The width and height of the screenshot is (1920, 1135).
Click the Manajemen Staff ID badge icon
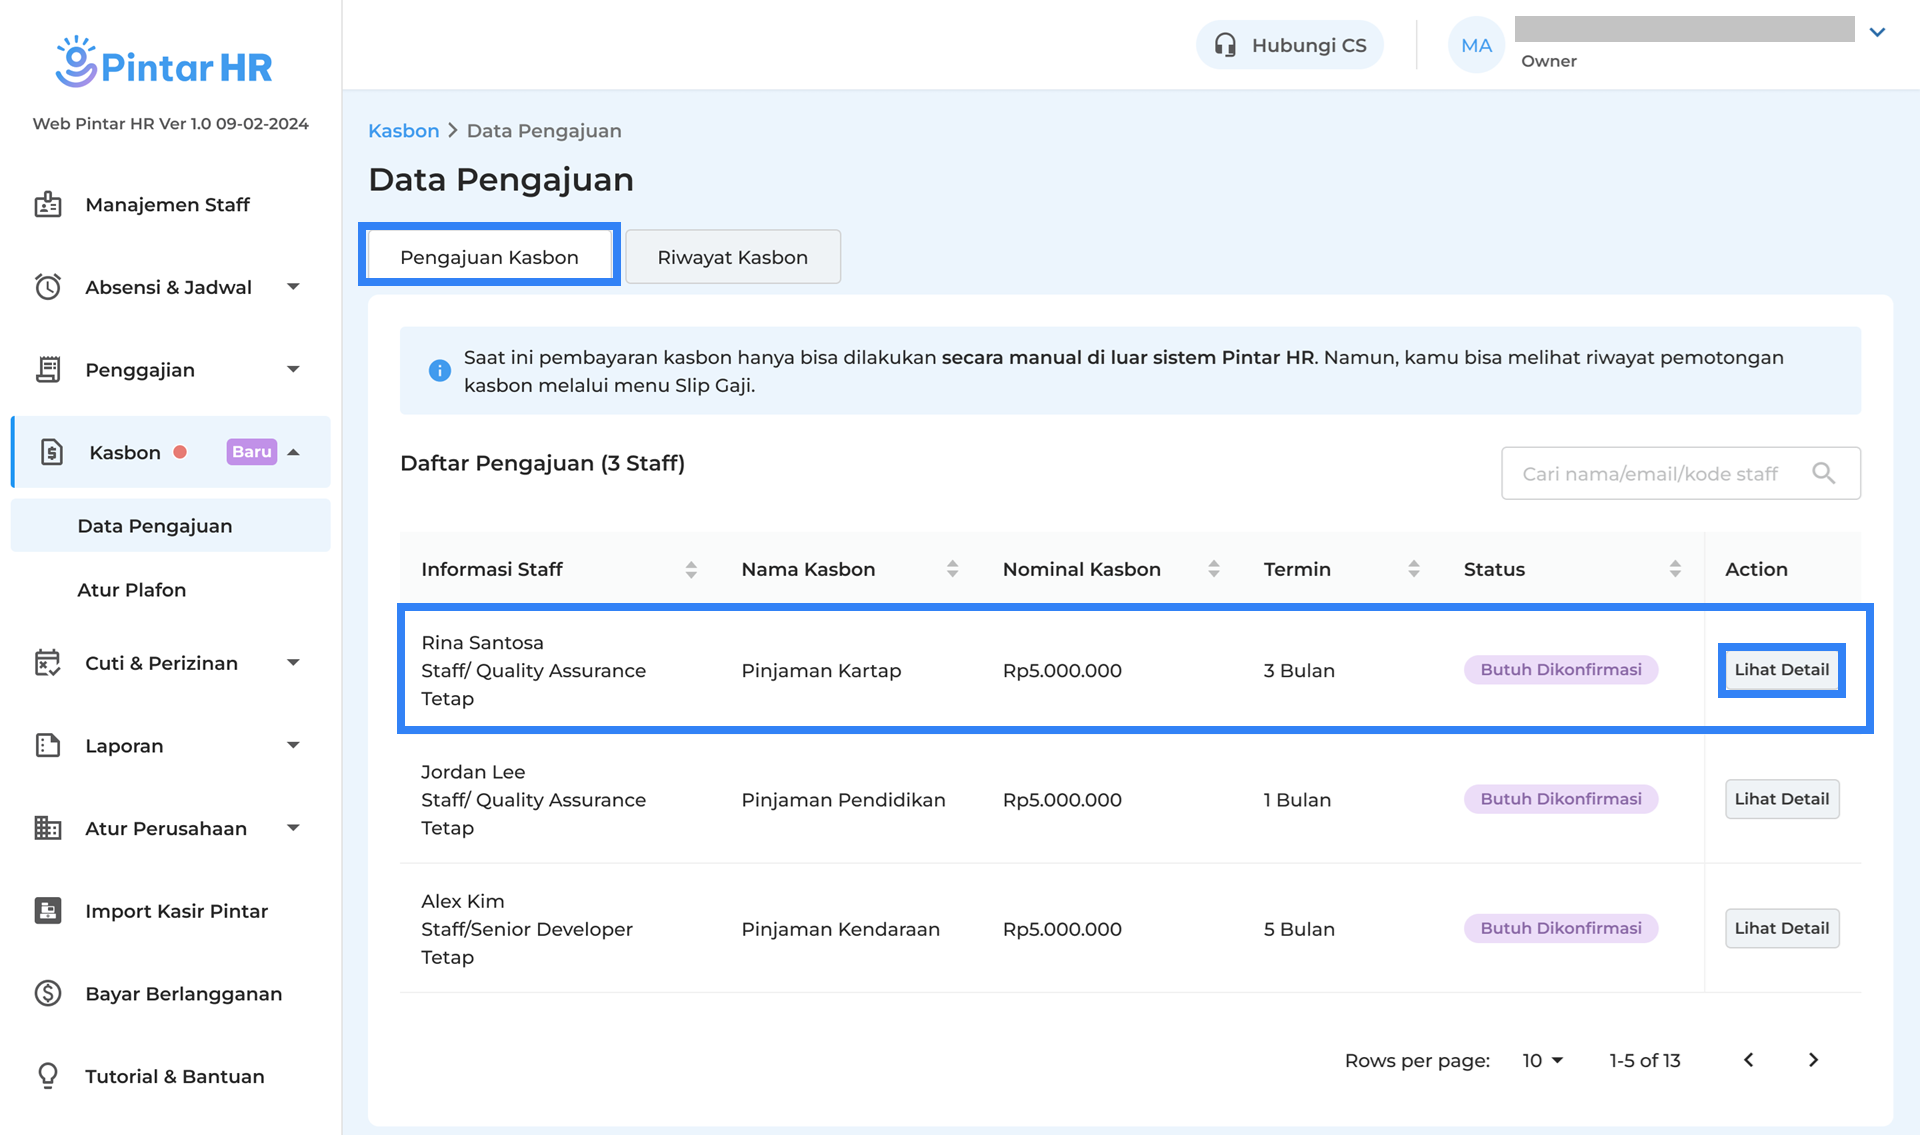coord(48,205)
